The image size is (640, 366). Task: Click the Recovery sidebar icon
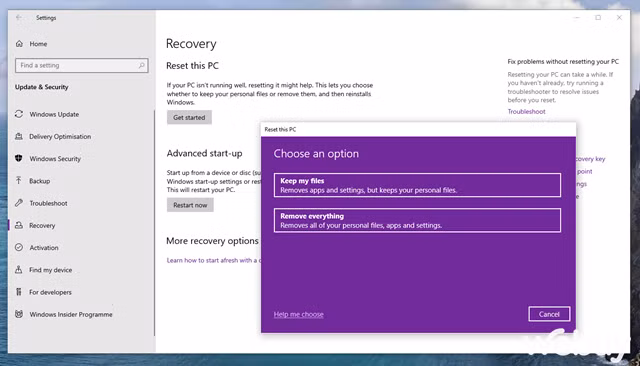click(19, 225)
